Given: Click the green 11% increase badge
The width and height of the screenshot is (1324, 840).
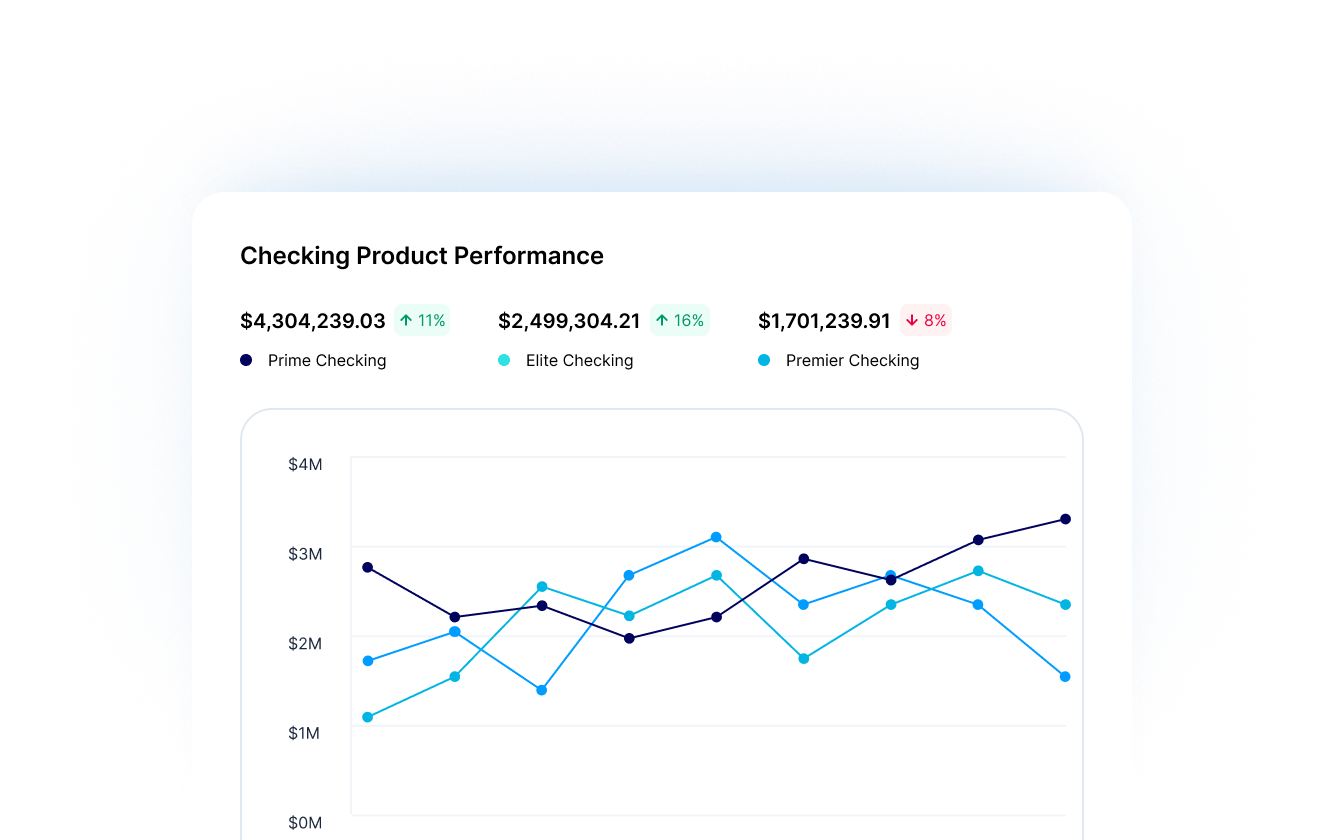Looking at the screenshot, I should pos(421,320).
